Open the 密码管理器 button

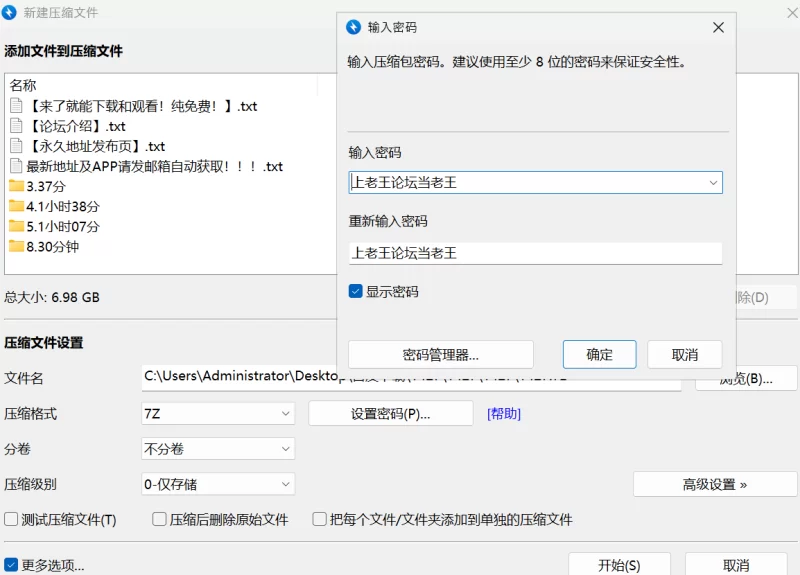[440, 354]
